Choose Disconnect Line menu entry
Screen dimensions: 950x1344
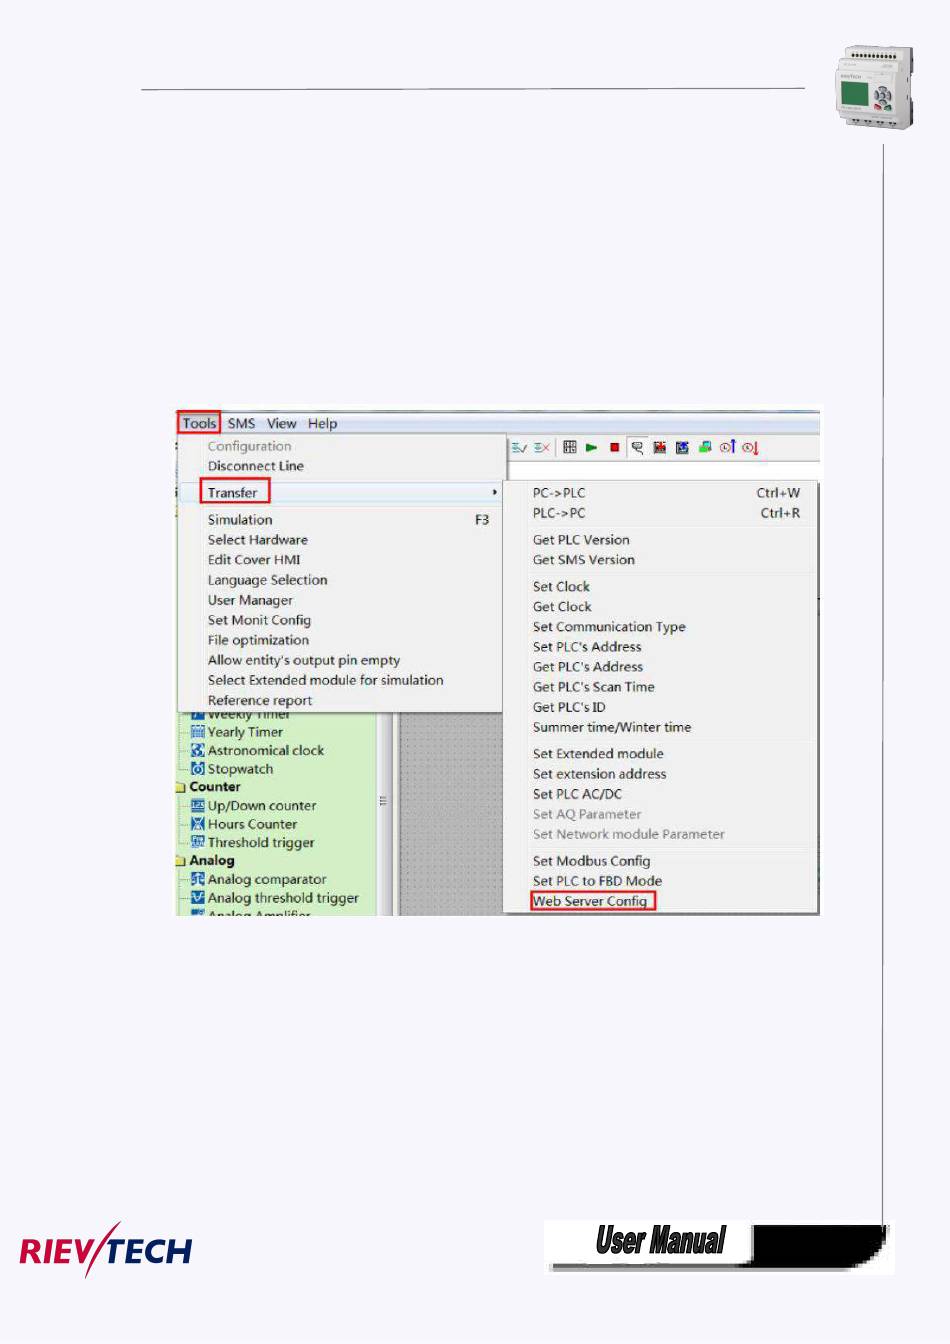256,466
